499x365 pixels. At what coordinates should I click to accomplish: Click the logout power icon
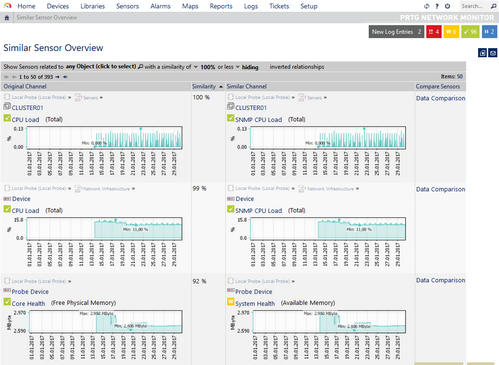(x=447, y=6)
